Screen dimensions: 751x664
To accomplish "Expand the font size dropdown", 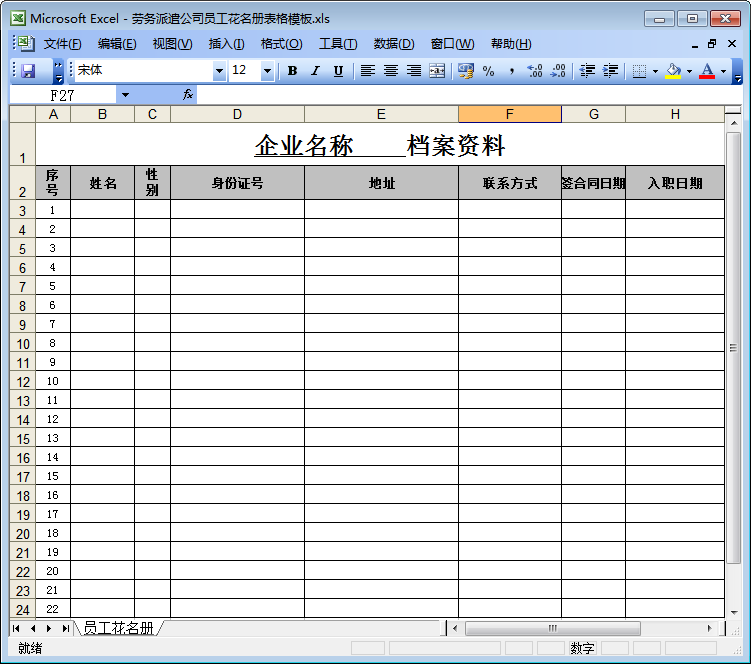I will click(x=267, y=71).
